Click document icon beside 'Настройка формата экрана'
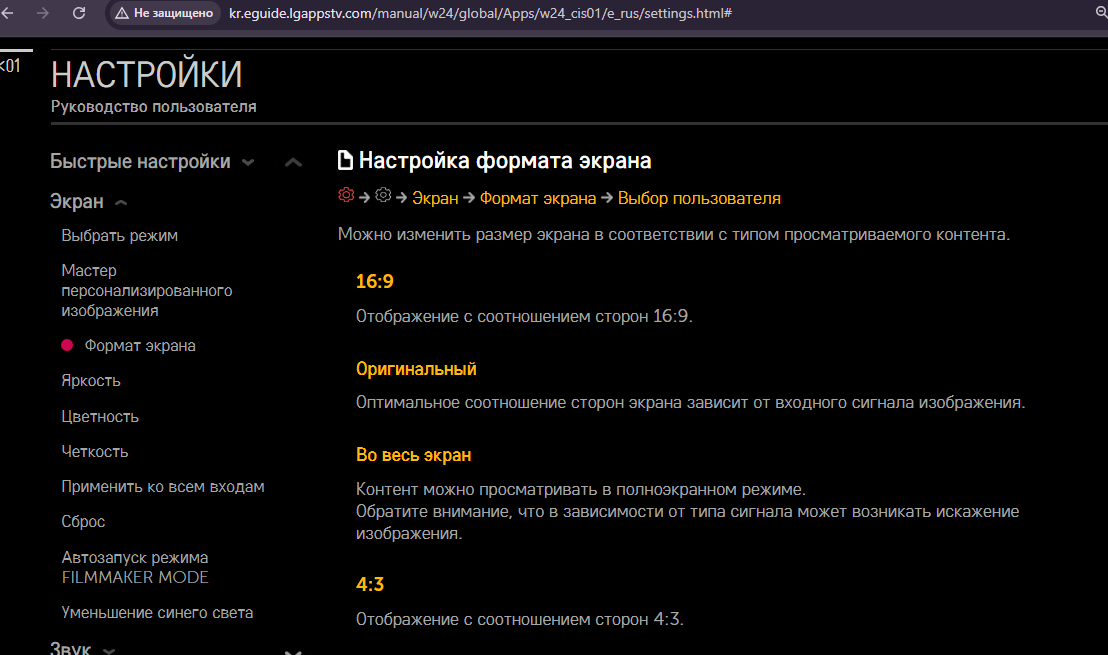 (345, 161)
